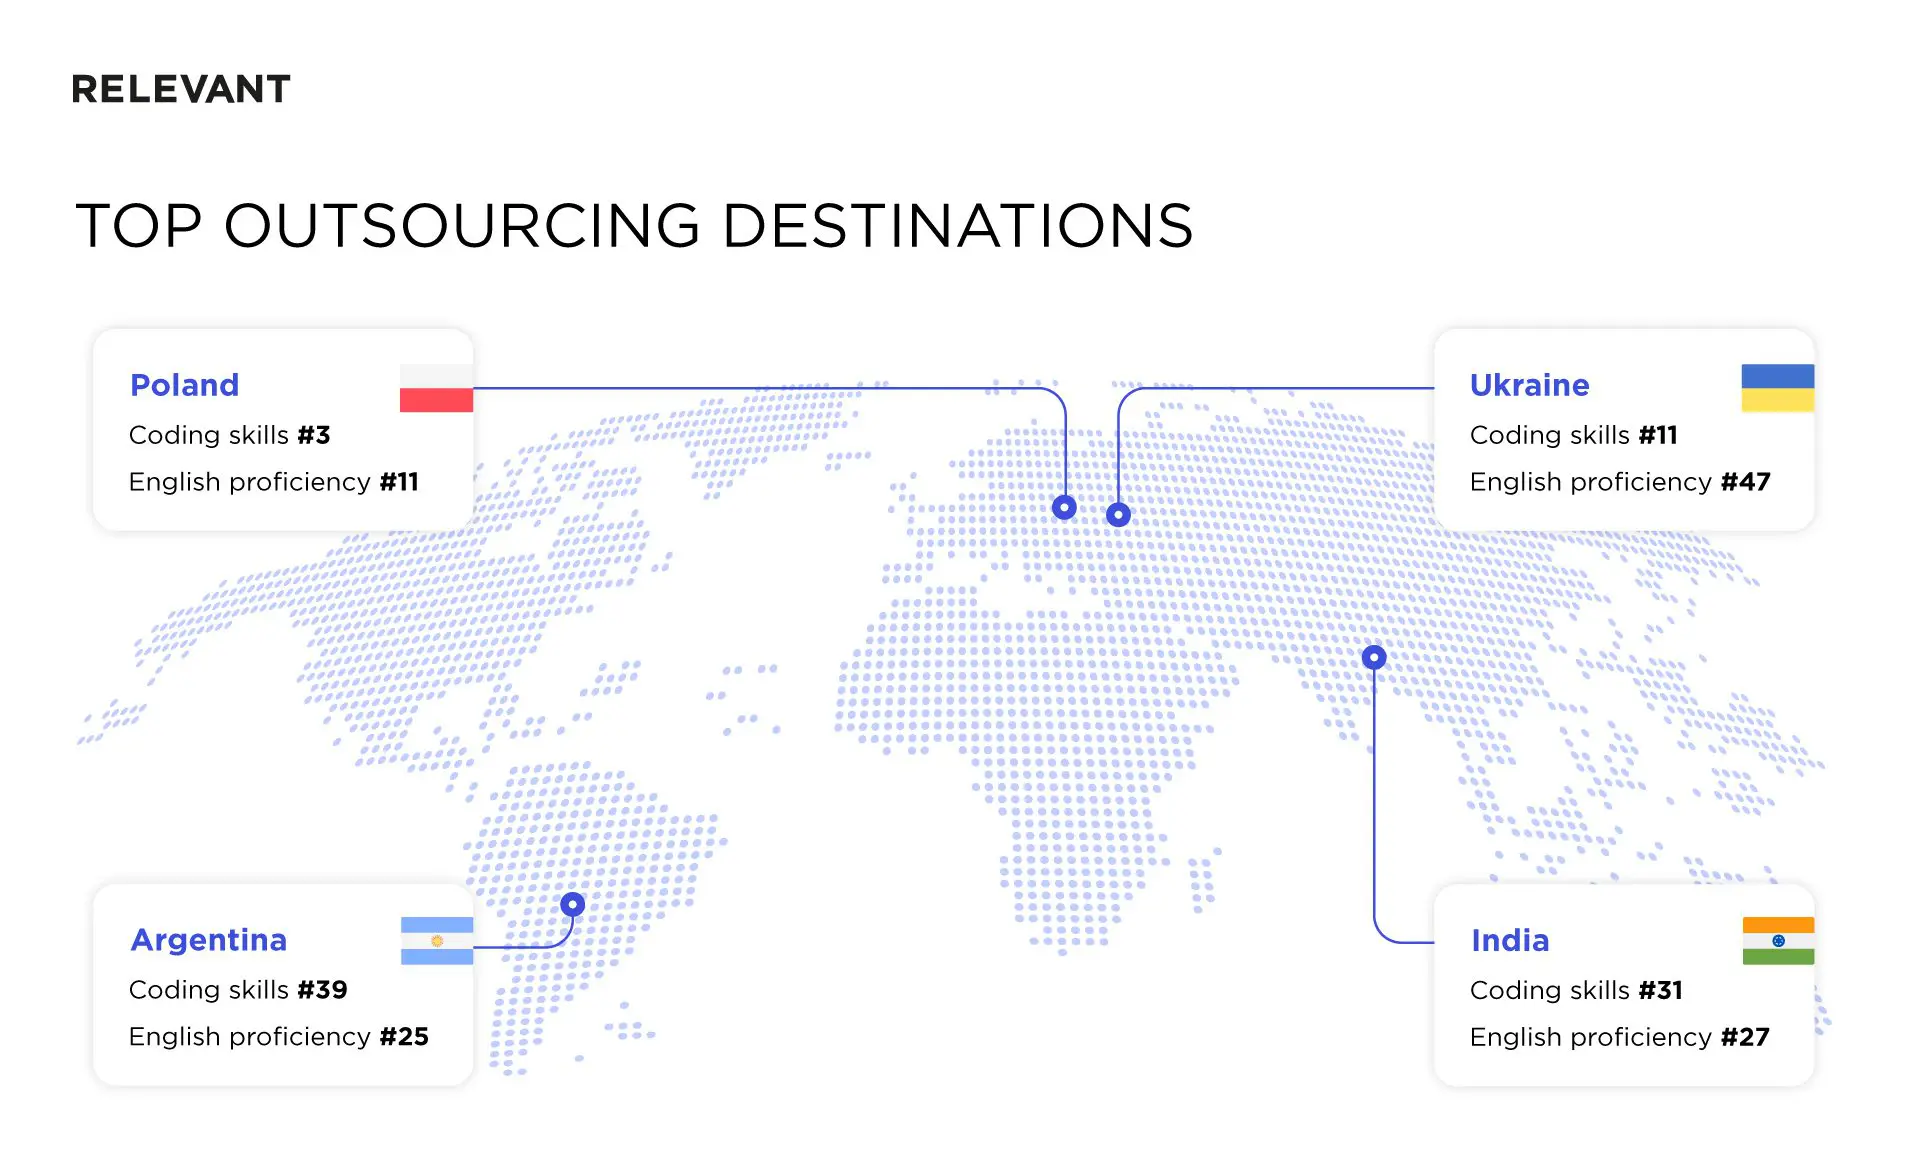The image size is (1920, 1174).
Task: Select the map pin over Poland
Action: point(1064,507)
